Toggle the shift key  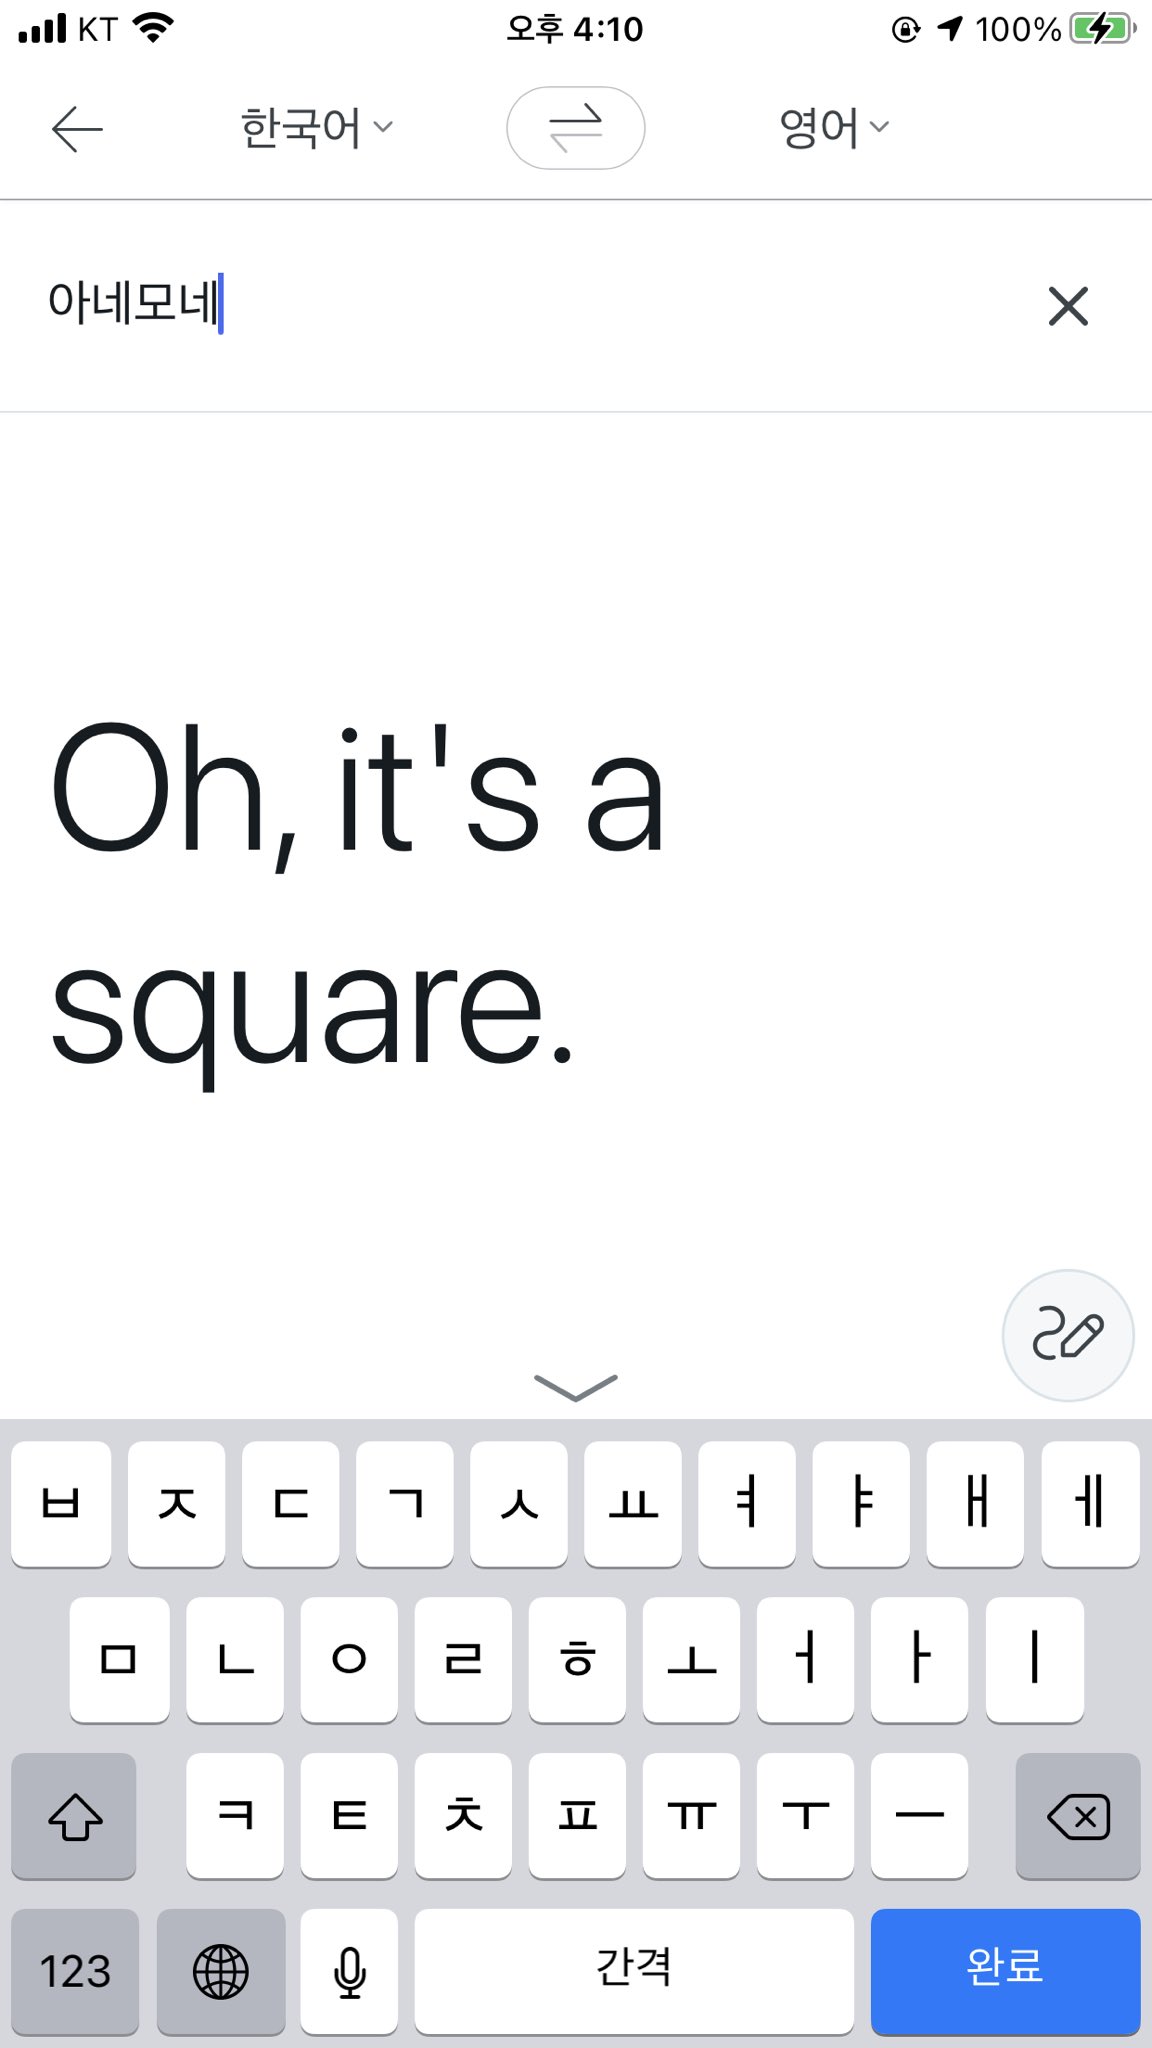[x=74, y=1816]
